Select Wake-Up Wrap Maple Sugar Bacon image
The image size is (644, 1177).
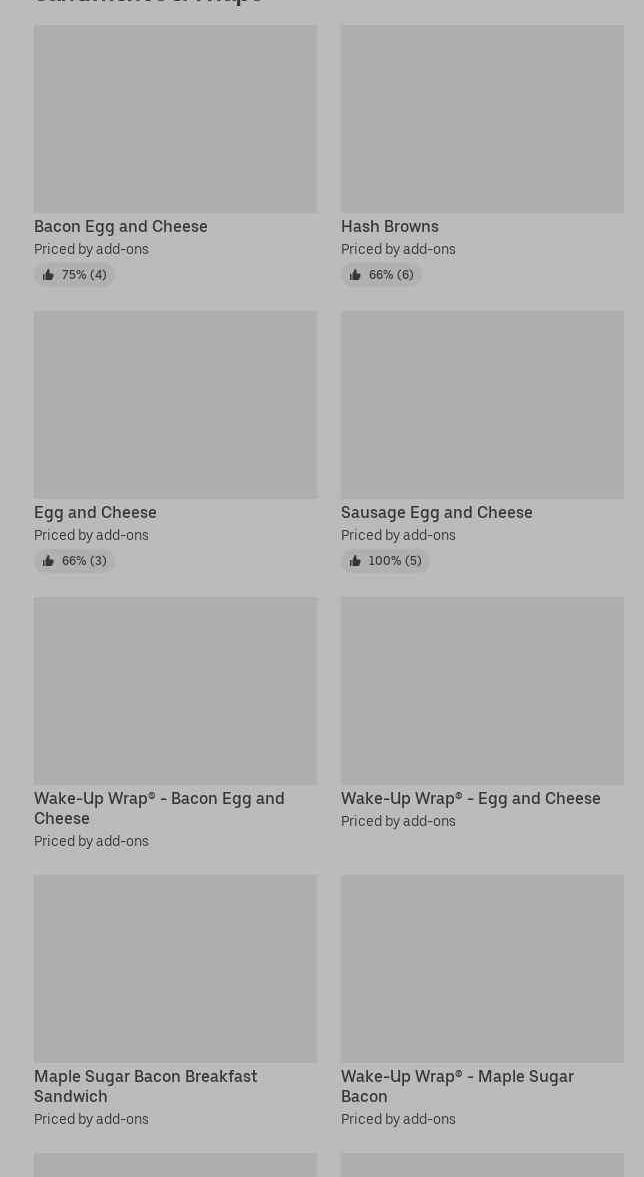482,969
